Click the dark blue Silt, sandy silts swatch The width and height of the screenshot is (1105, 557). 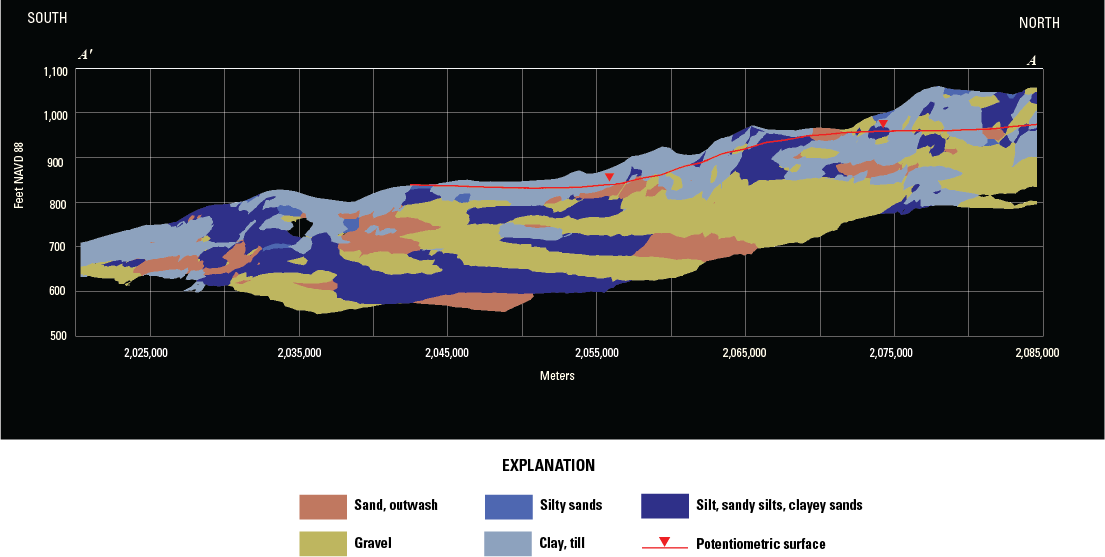point(665,506)
